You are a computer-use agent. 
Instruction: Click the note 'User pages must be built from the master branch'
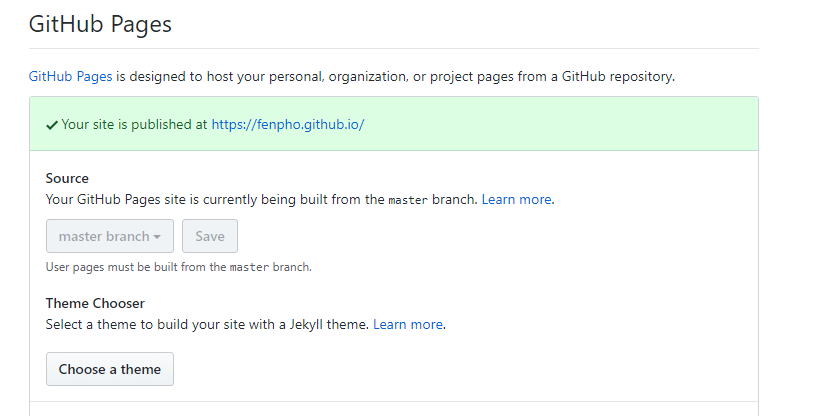pyautogui.click(x=179, y=267)
